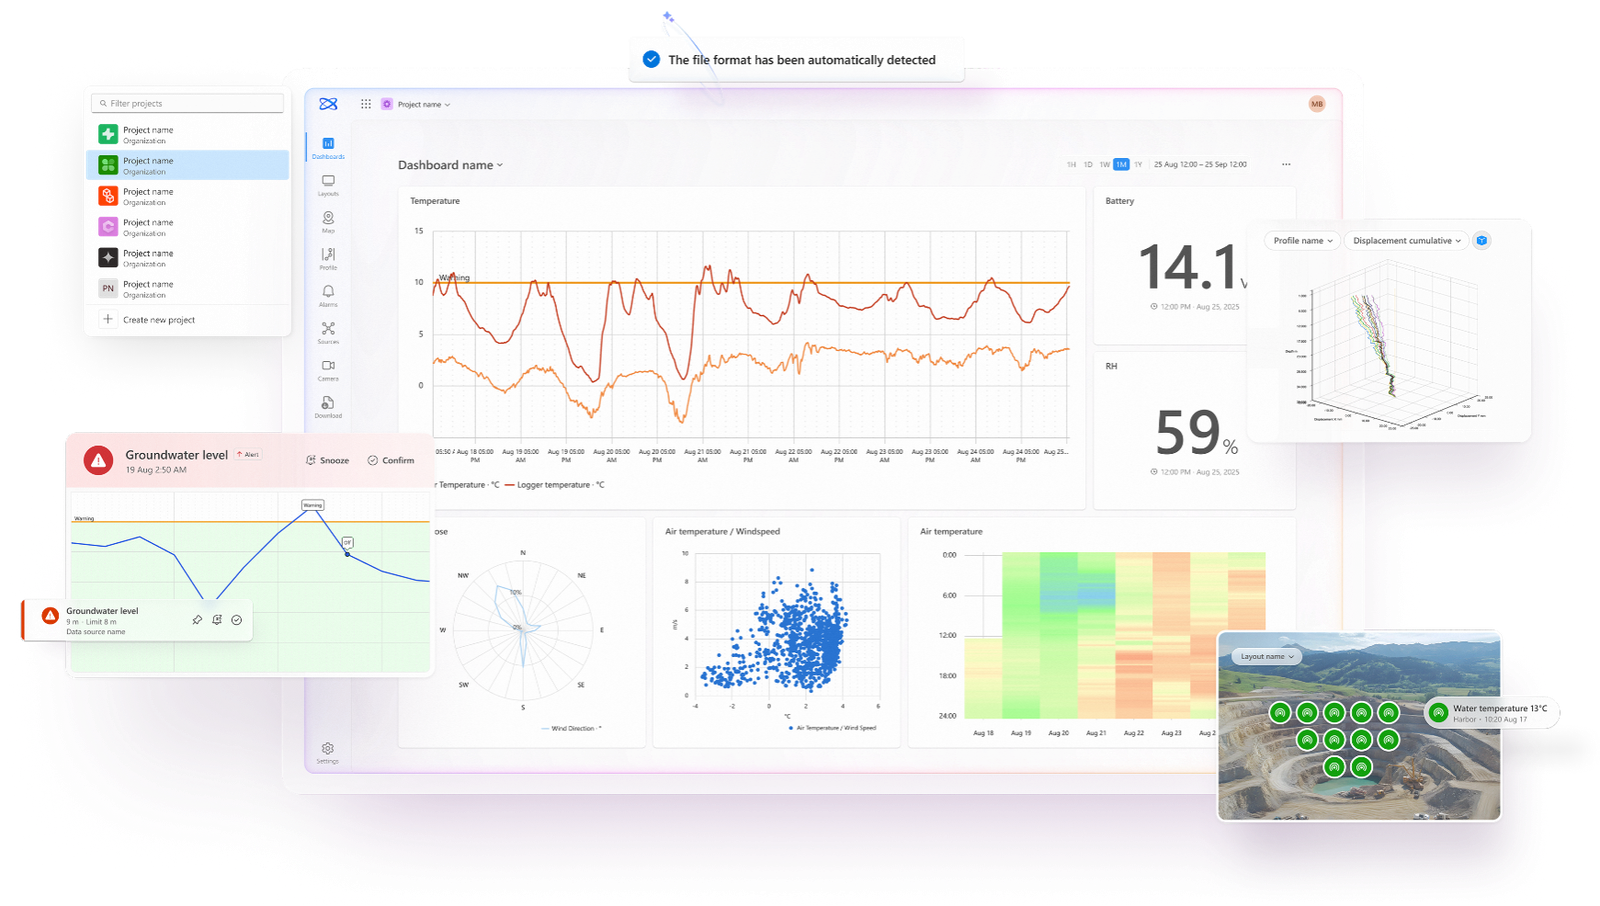Click the Filter projects search field
Image resolution: width=1600 pixels, height=906 pixels.
[x=188, y=104]
